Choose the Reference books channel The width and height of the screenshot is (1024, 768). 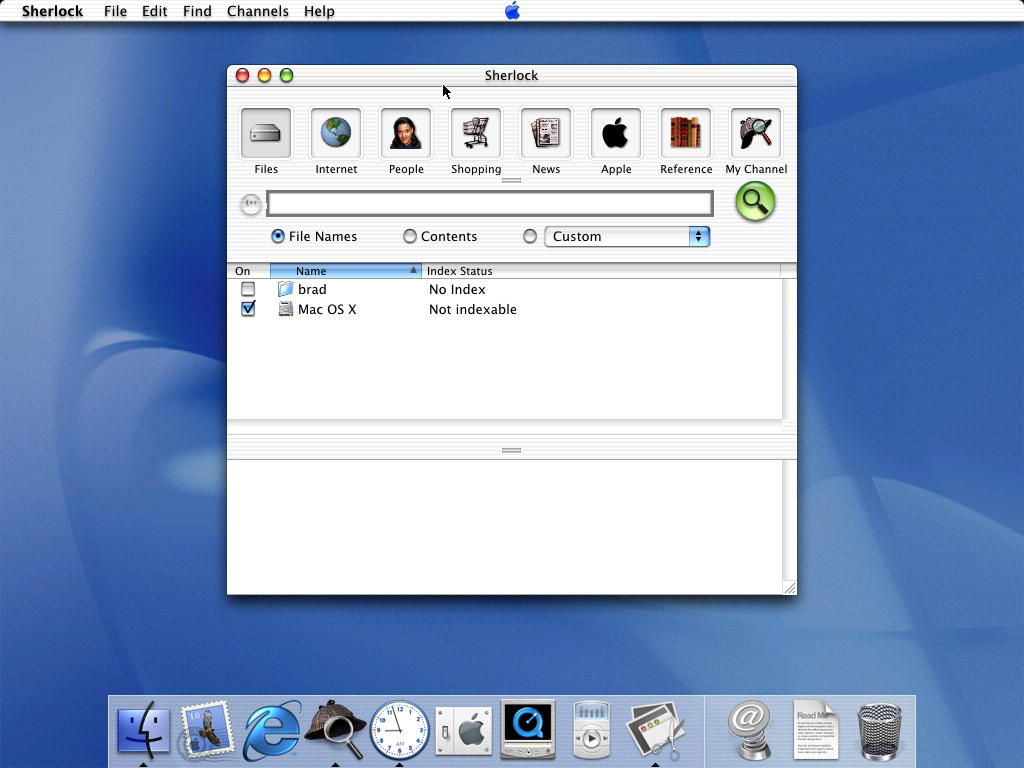coord(686,134)
